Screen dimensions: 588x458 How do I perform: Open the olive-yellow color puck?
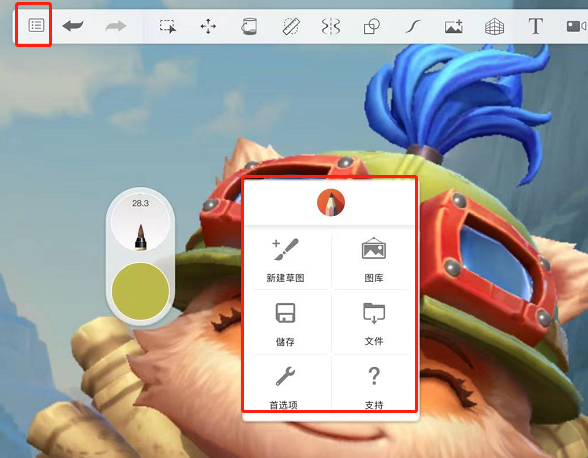[141, 291]
